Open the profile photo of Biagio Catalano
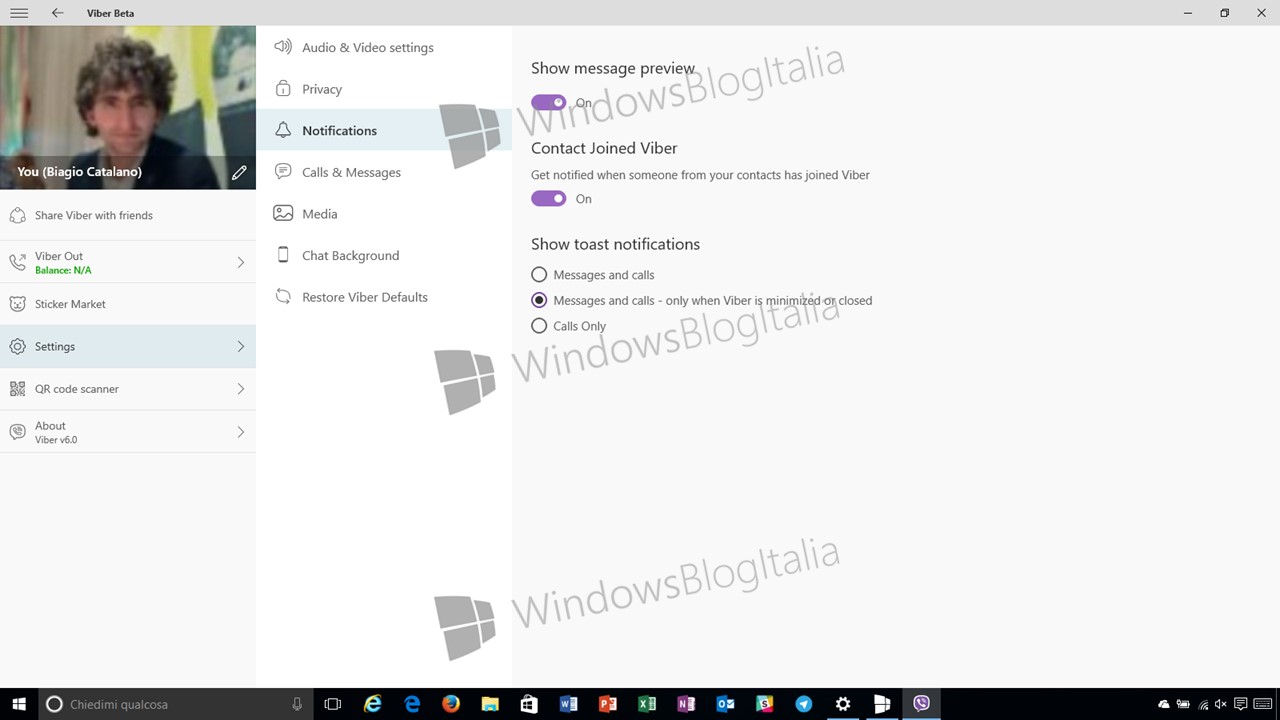 click(128, 107)
